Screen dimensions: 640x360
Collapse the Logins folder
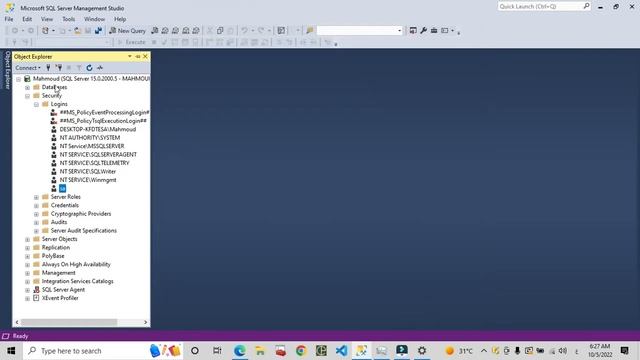[36, 104]
